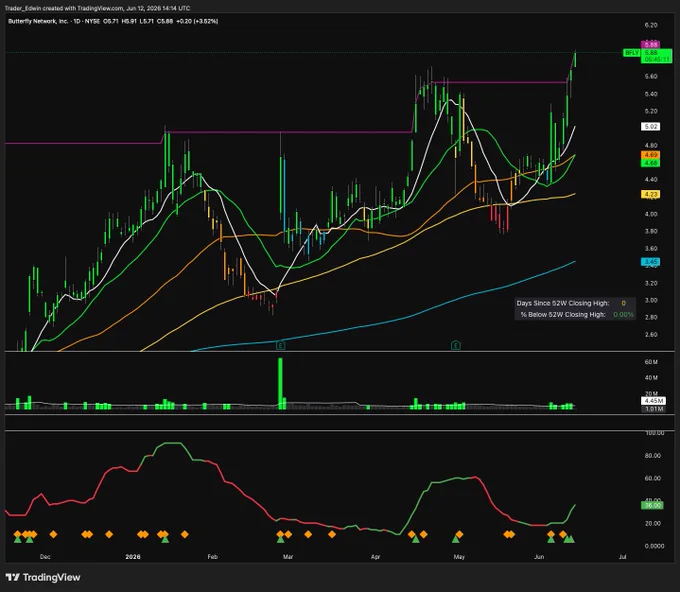This screenshot has height=592, width=680.
Task: Click the green triangle signal above May label
Action: pyautogui.click(x=455, y=540)
